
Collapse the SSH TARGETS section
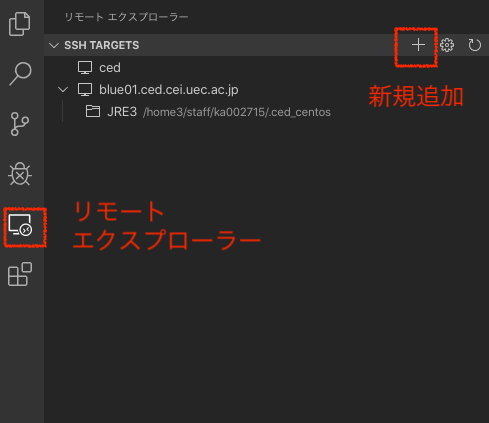click(x=54, y=45)
